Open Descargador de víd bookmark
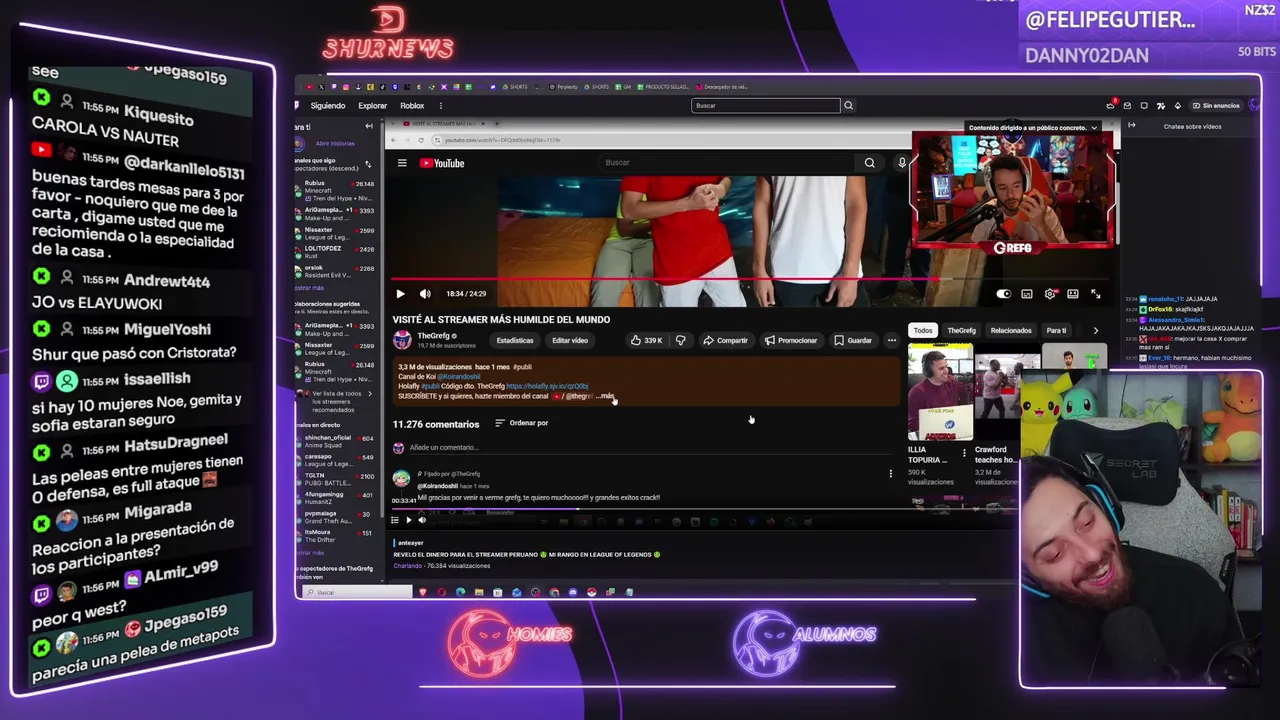This screenshot has height=720, width=1280. click(720, 87)
